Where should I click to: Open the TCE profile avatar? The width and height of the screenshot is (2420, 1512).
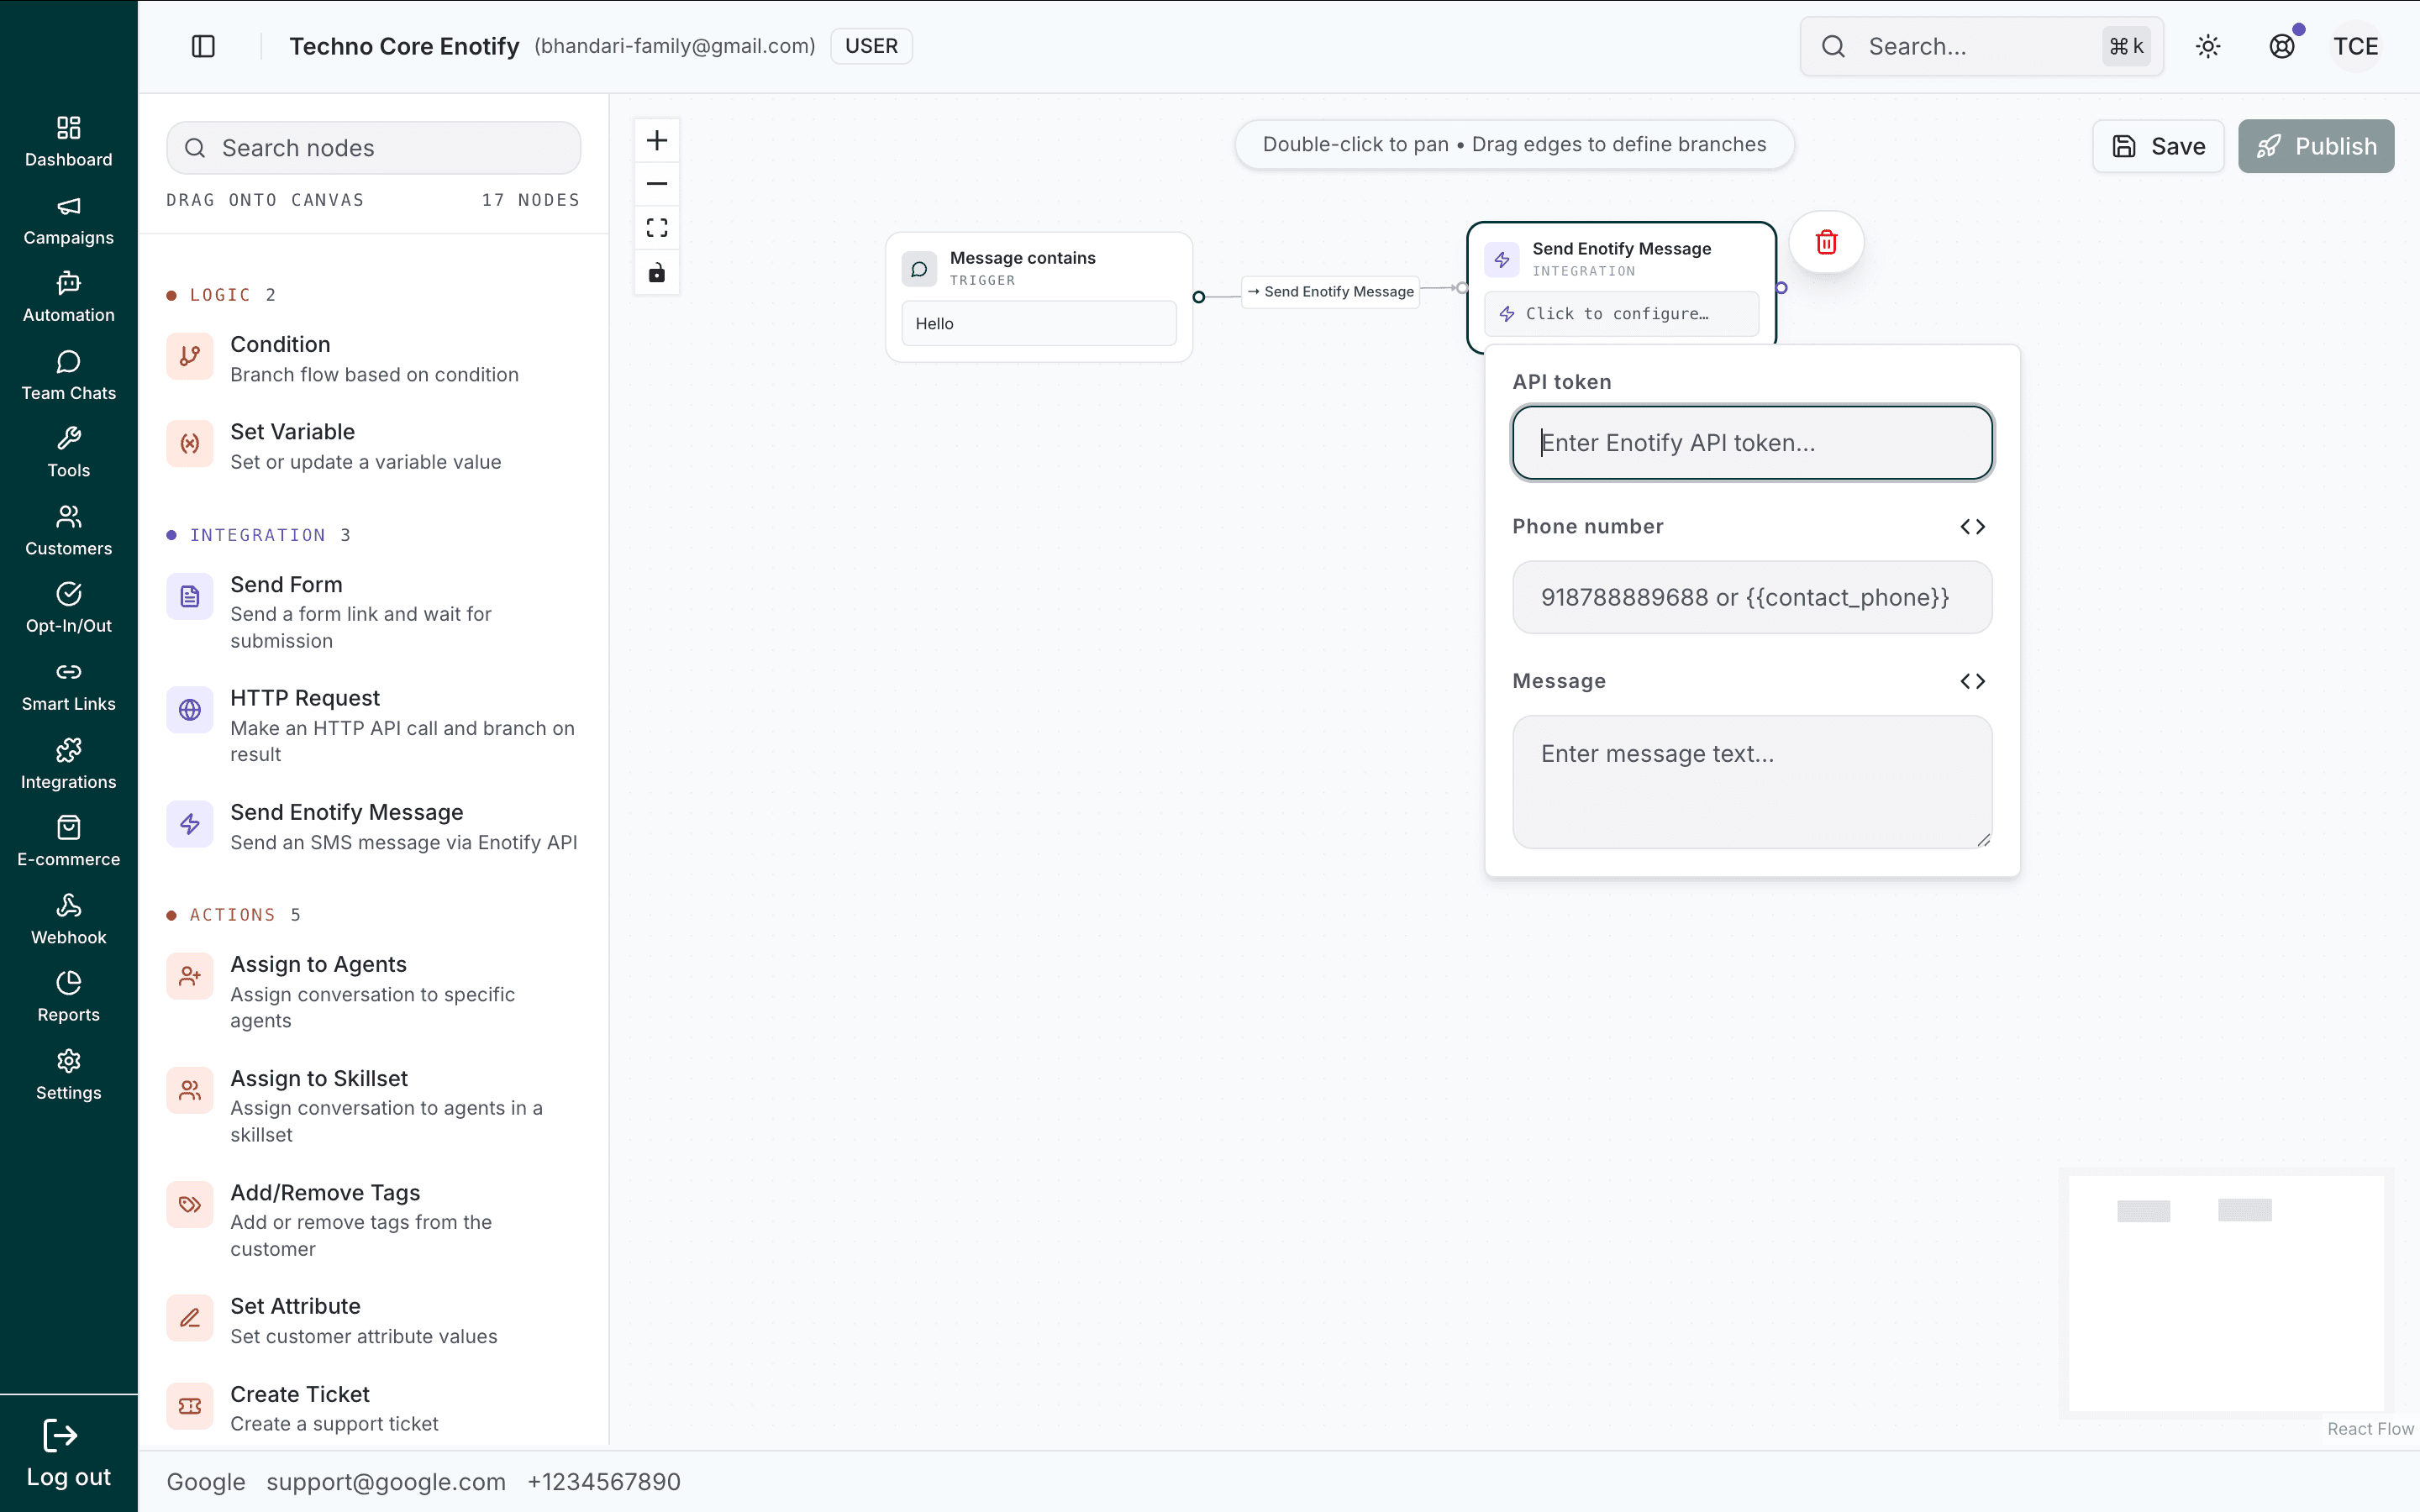pyautogui.click(x=2356, y=46)
